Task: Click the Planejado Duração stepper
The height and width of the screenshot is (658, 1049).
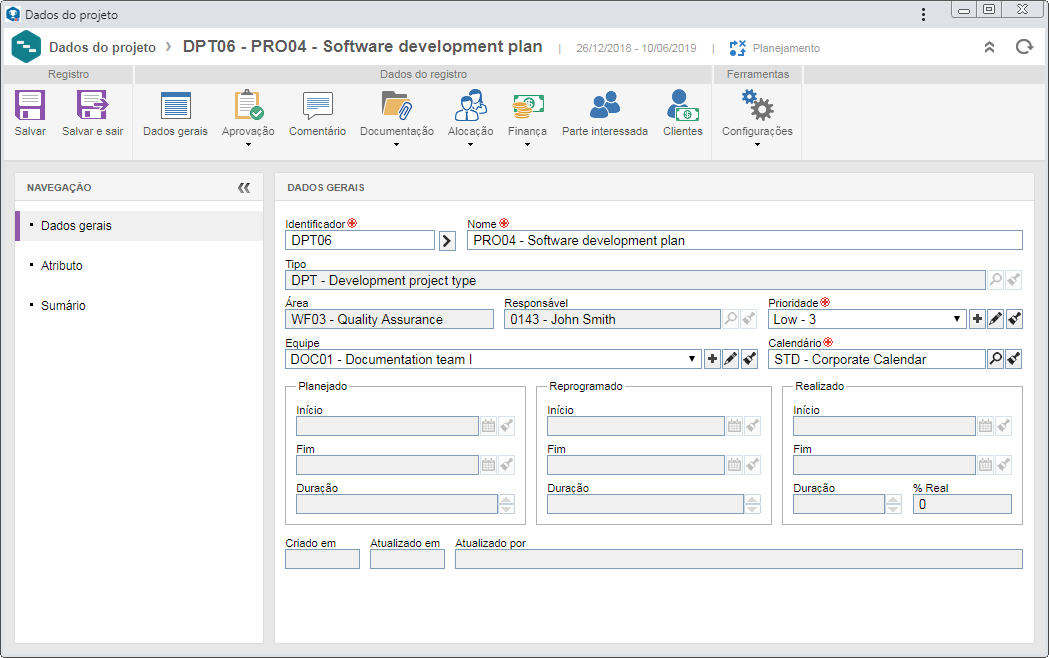Action: pyautogui.click(x=506, y=504)
